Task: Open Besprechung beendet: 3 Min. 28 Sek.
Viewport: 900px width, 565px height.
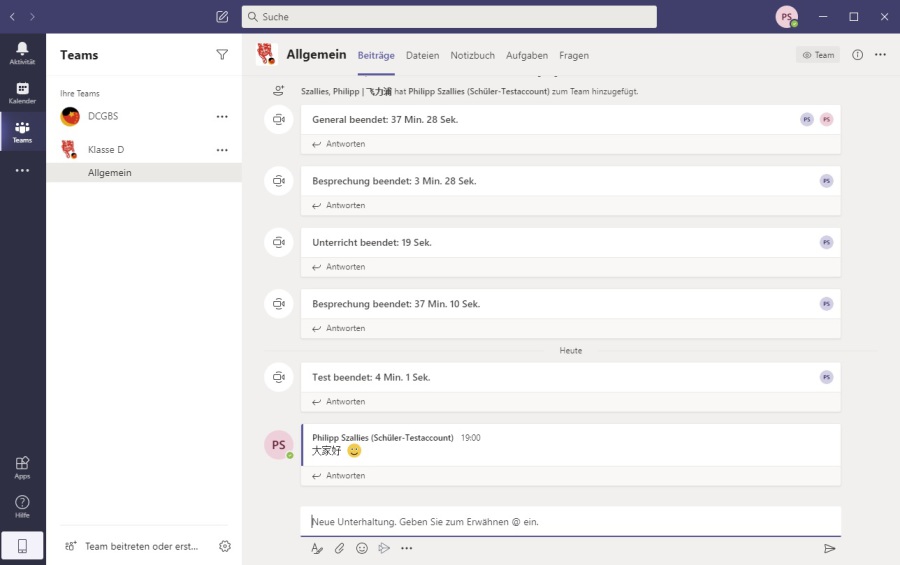Action: [x=394, y=181]
